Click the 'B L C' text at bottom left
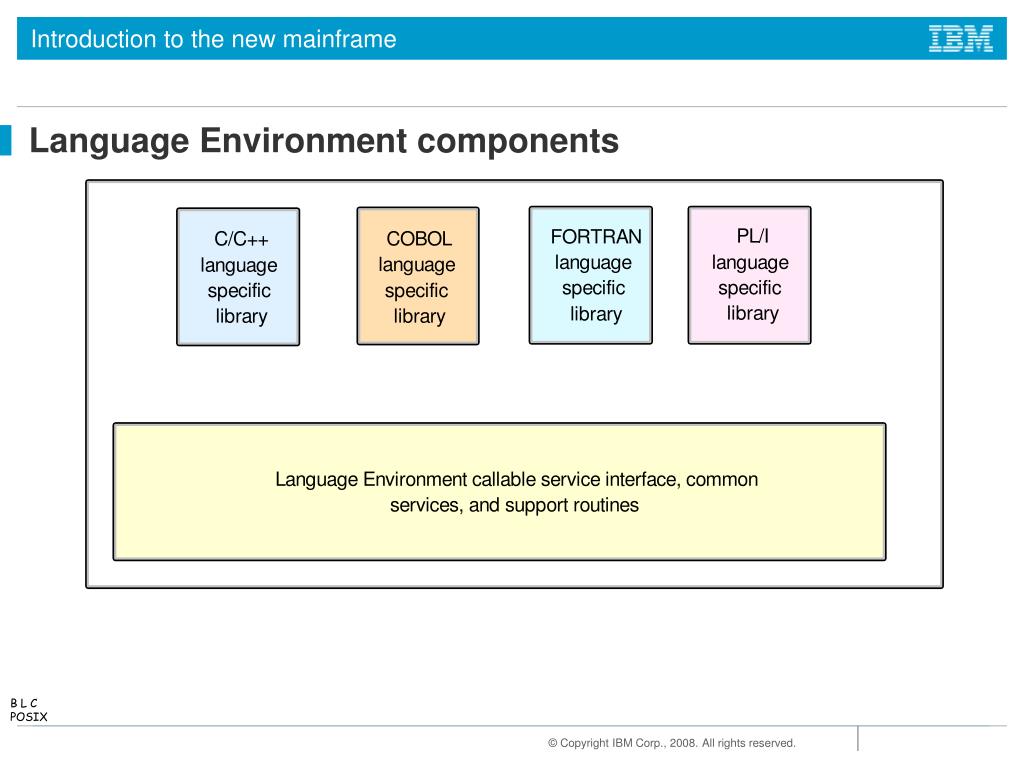 click(x=24, y=703)
